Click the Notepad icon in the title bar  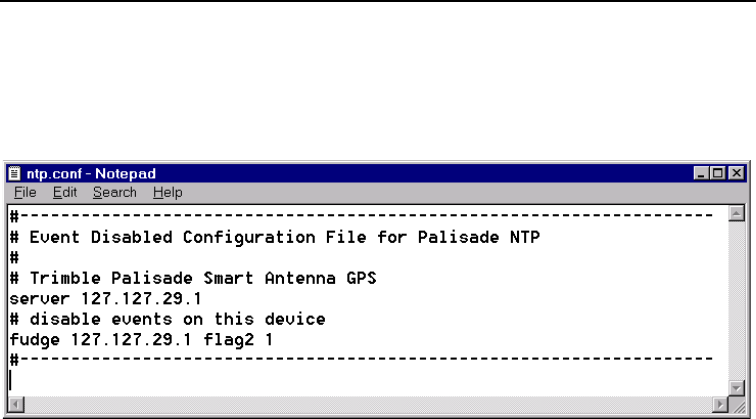coord(13,175)
